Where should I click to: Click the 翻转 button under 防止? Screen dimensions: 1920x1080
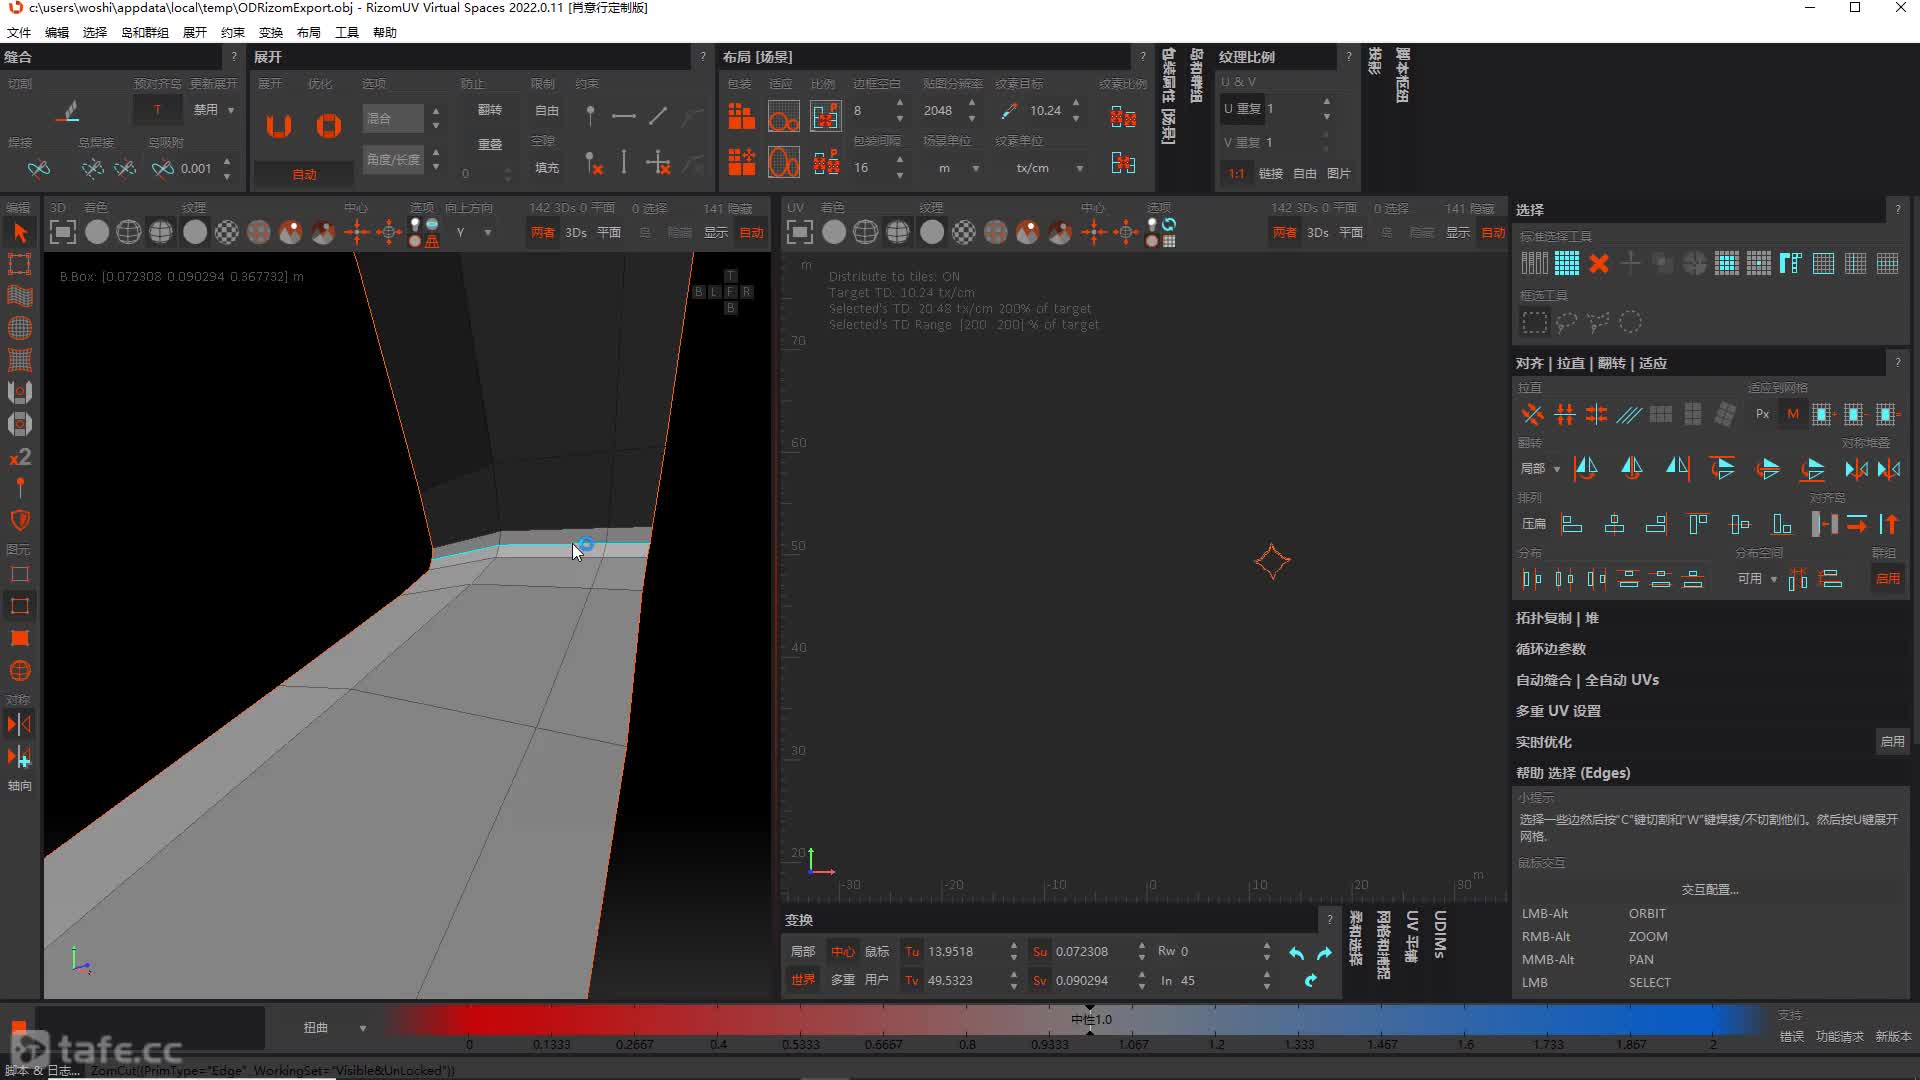click(x=490, y=110)
